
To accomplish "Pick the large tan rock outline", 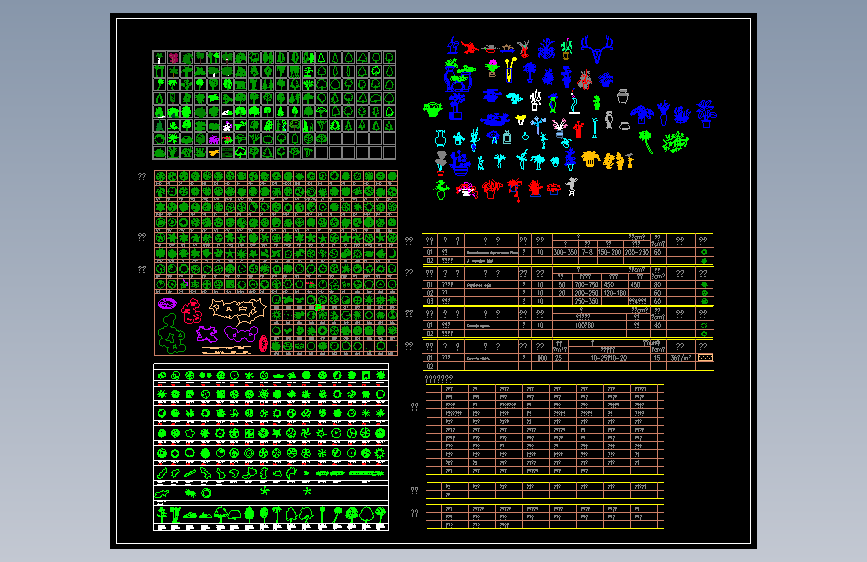I will pyautogui.click(x=239, y=313).
